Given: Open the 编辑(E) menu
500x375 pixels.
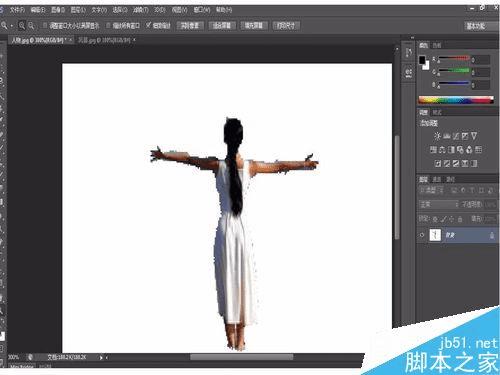Looking at the screenshot, I should [38, 10].
